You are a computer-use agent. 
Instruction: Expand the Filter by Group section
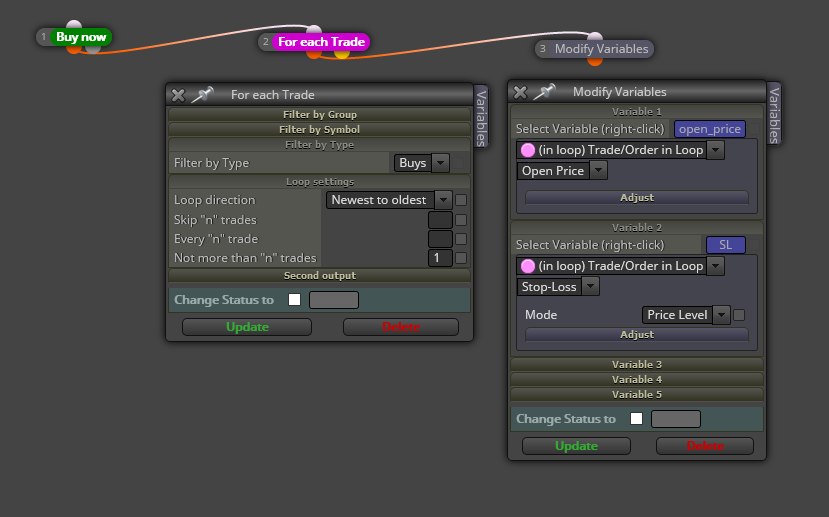319,115
